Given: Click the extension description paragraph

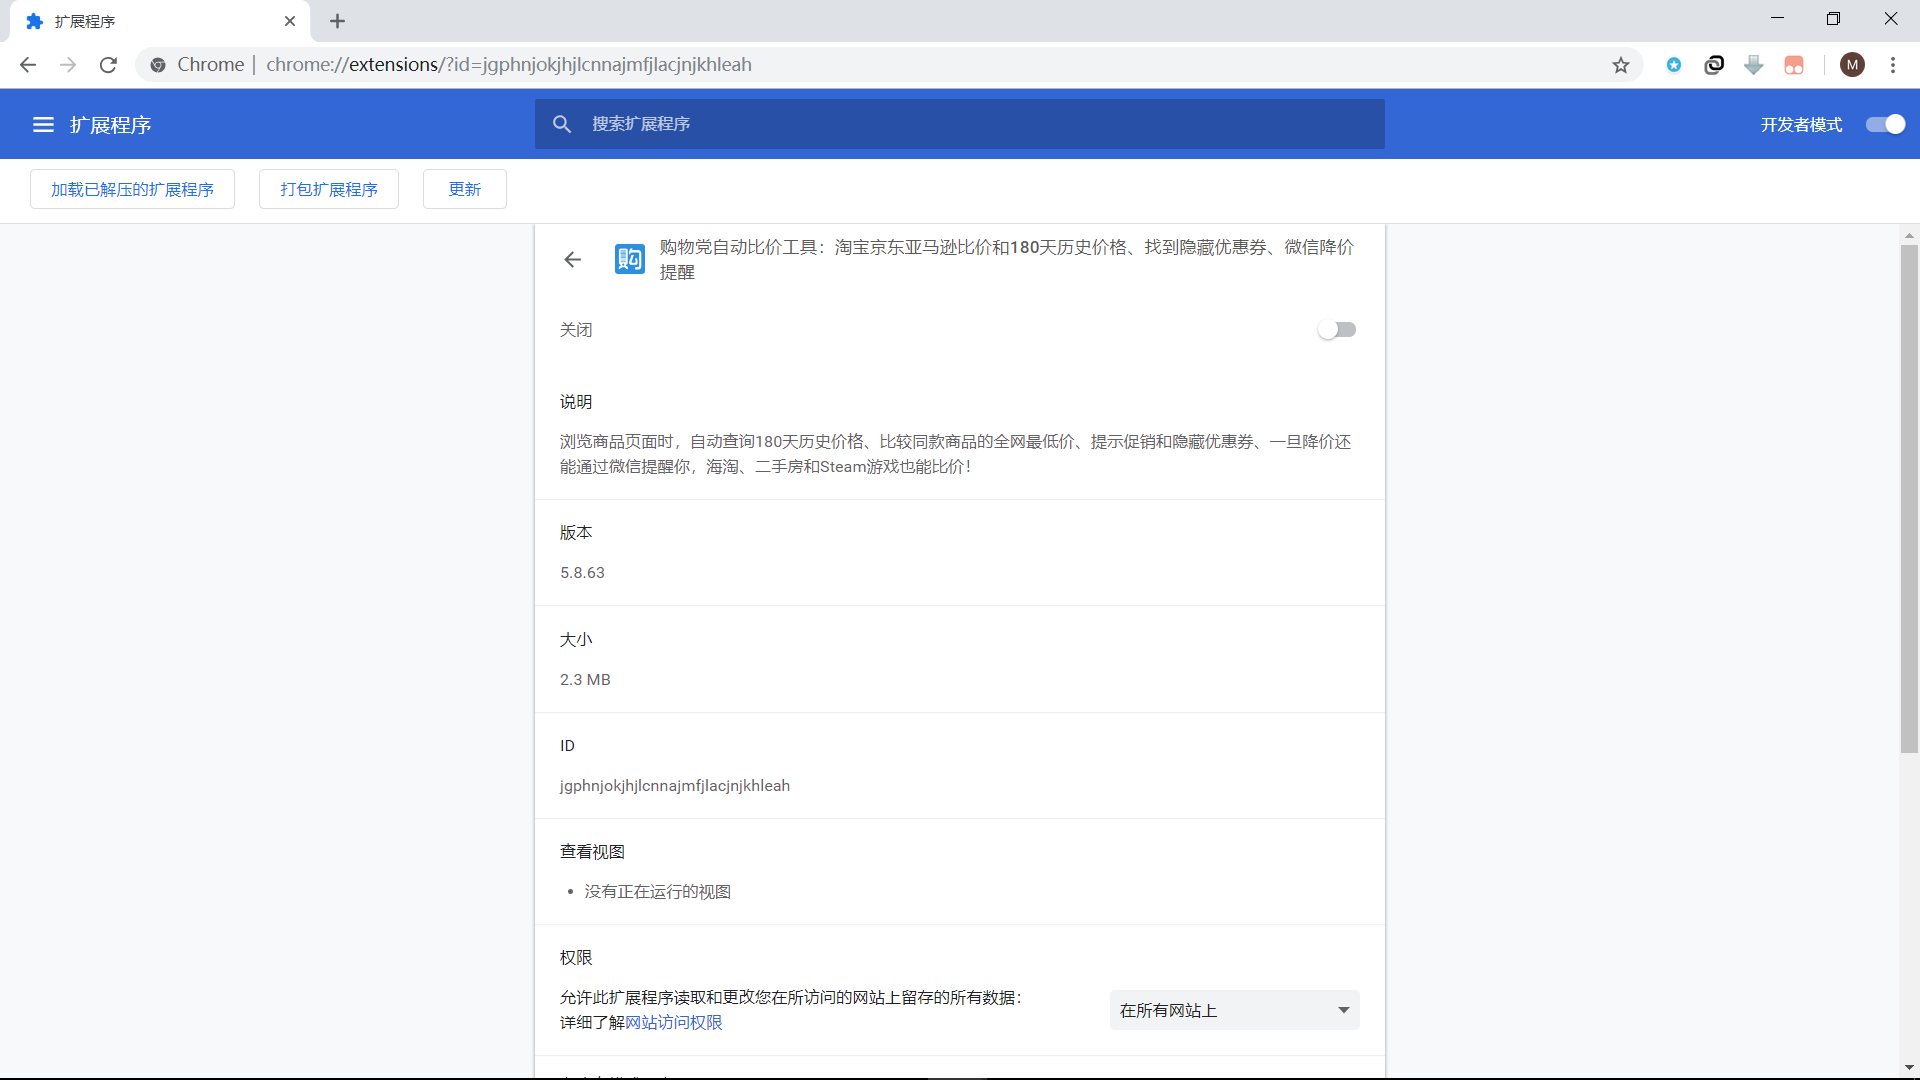Looking at the screenshot, I should (956, 454).
